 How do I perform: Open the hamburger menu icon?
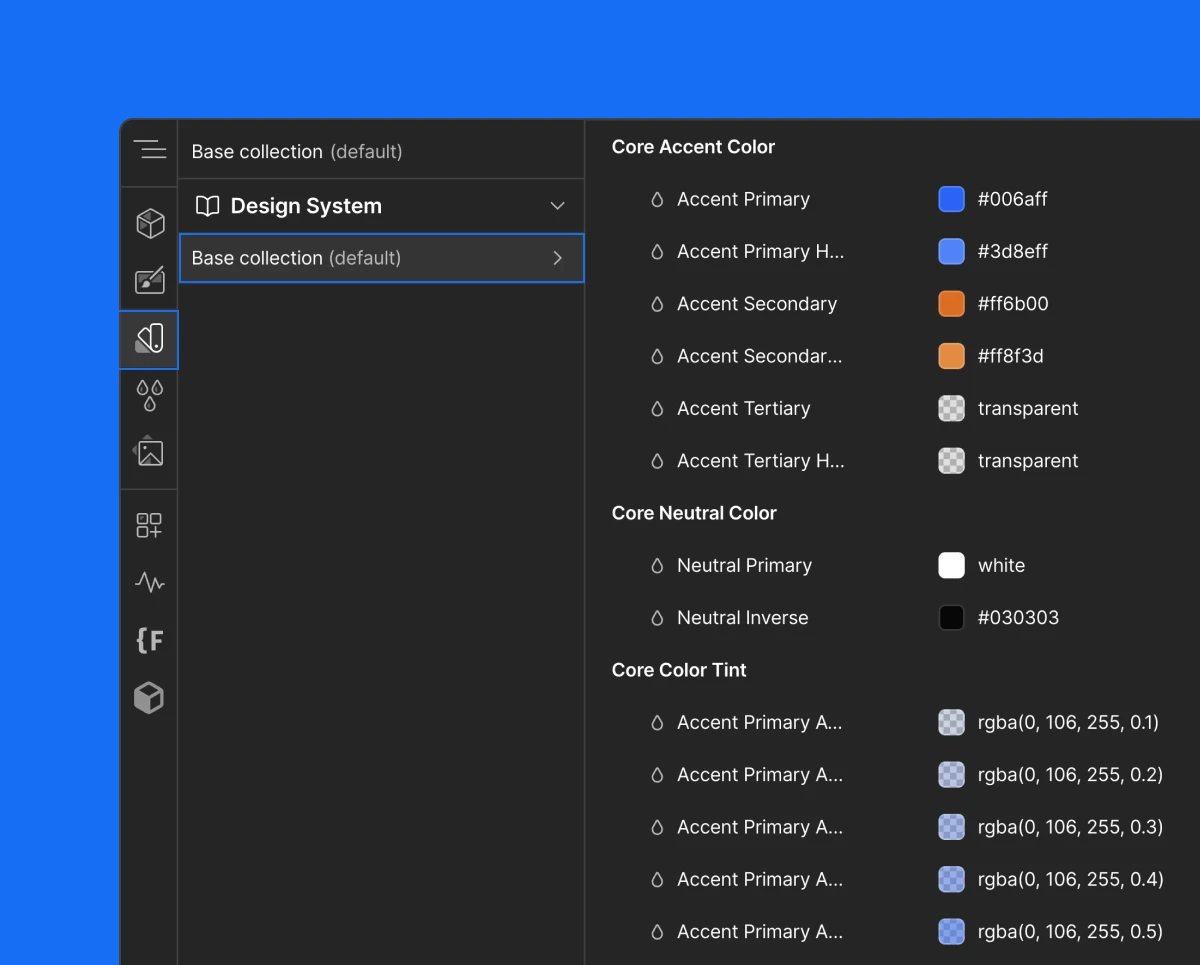(x=149, y=149)
